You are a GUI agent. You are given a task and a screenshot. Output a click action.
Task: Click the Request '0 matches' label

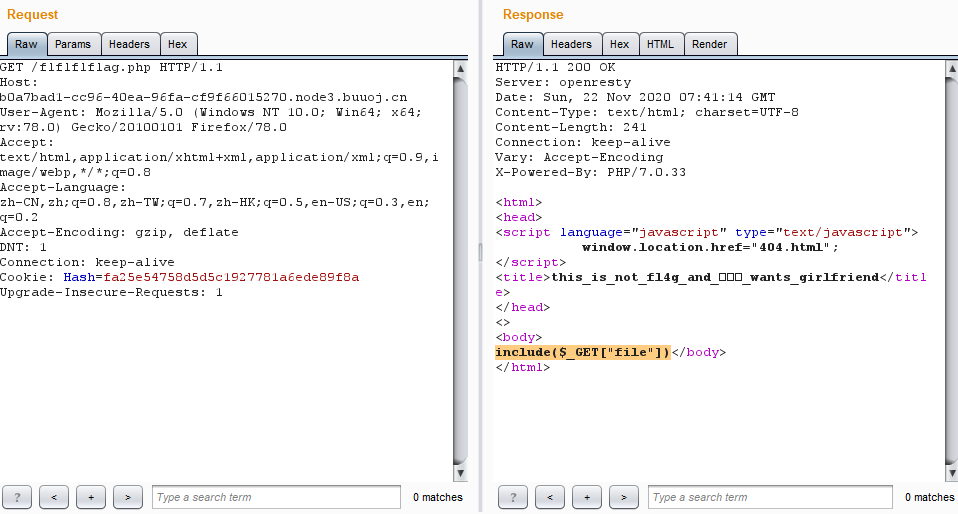pyautogui.click(x=437, y=497)
